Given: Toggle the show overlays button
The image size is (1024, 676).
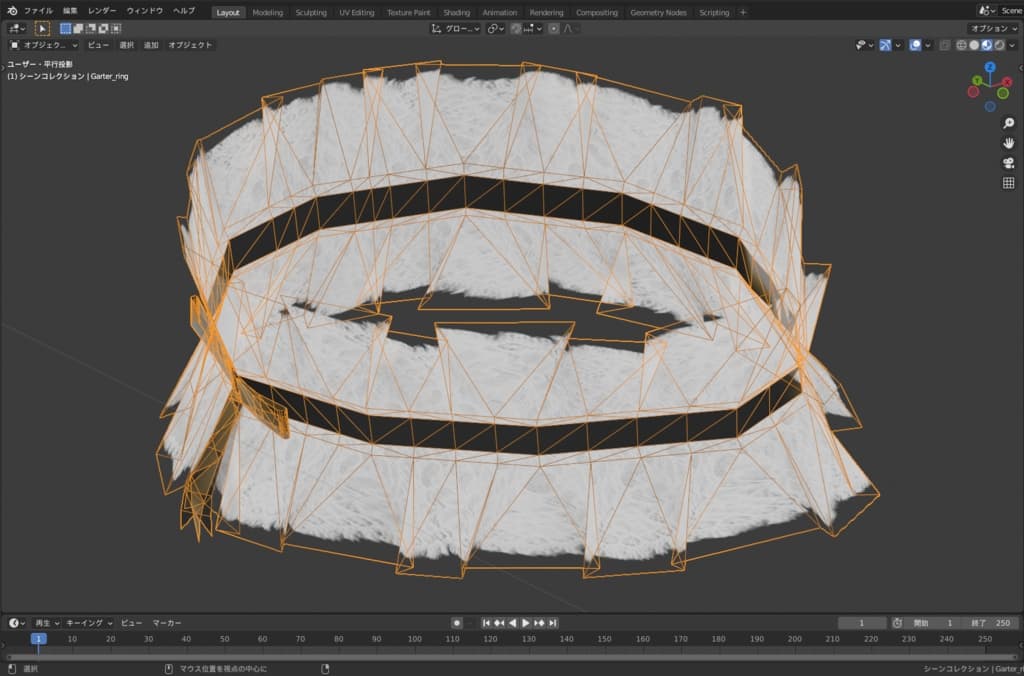Looking at the screenshot, I should pyautogui.click(x=915, y=45).
